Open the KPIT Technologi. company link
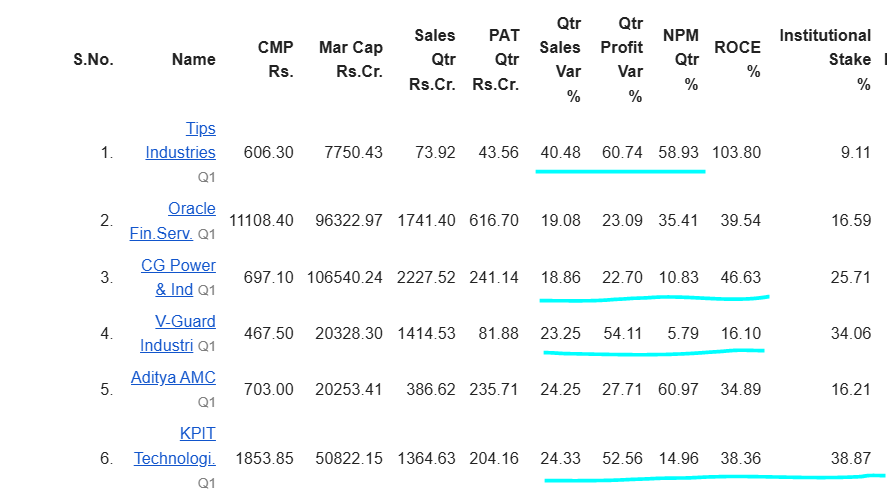887x502 pixels. click(x=175, y=446)
